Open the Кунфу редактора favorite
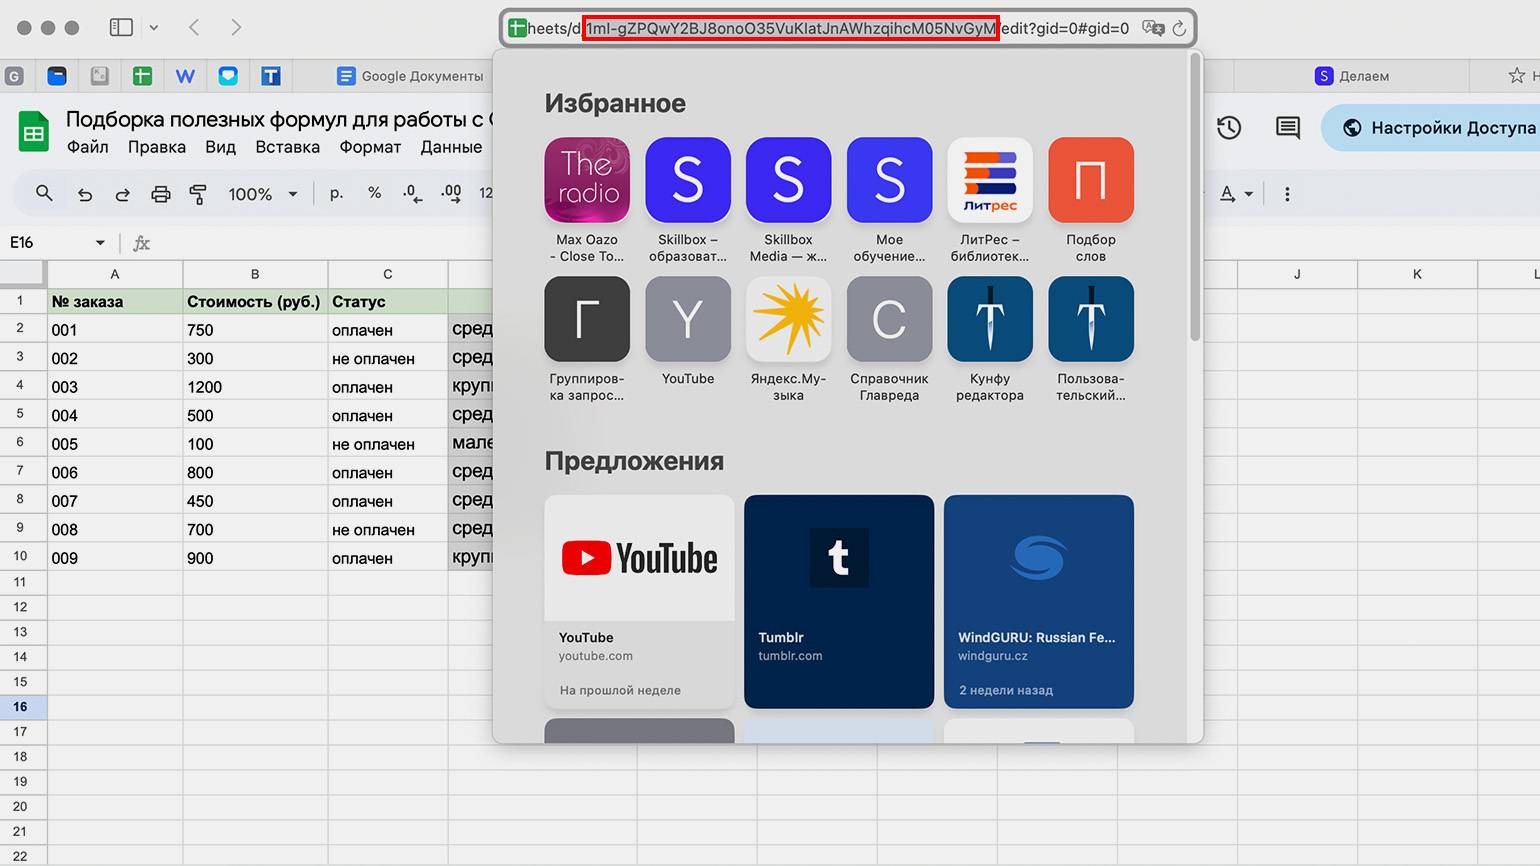This screenshot has width=1540, height=866. coord(990,339)
